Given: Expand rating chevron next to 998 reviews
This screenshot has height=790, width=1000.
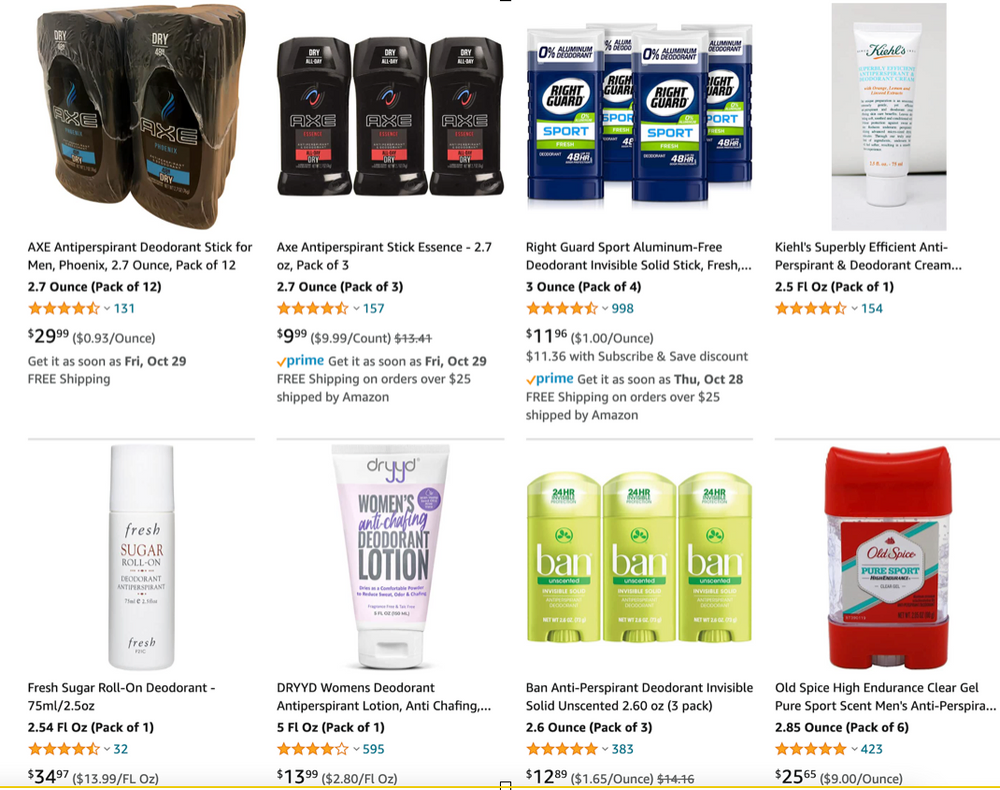Looking at the screenshot, I should pyautogui.click(x=605, y=309).
